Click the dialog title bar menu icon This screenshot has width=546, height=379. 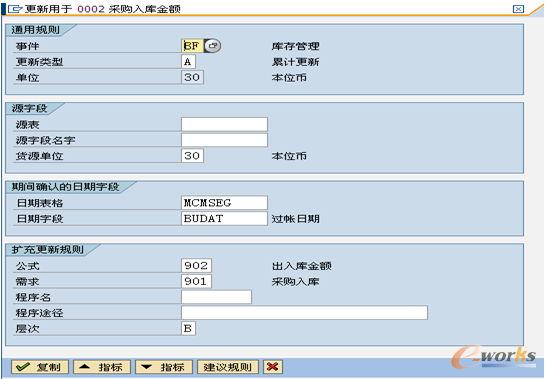pos(15,9)
